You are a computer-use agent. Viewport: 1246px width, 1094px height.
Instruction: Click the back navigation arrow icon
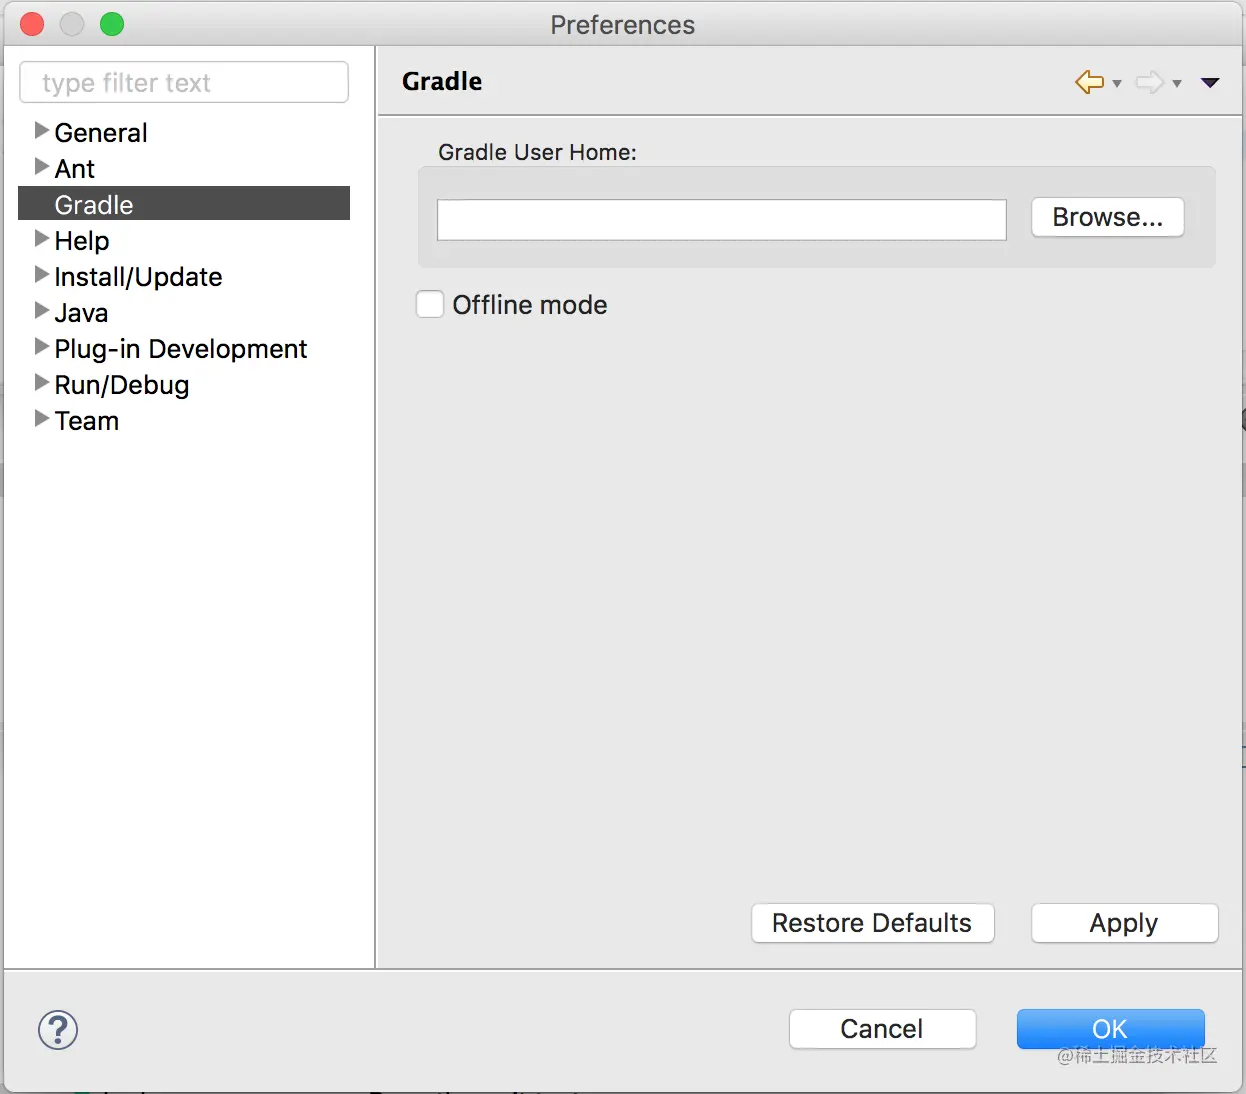coord(1089,82)
